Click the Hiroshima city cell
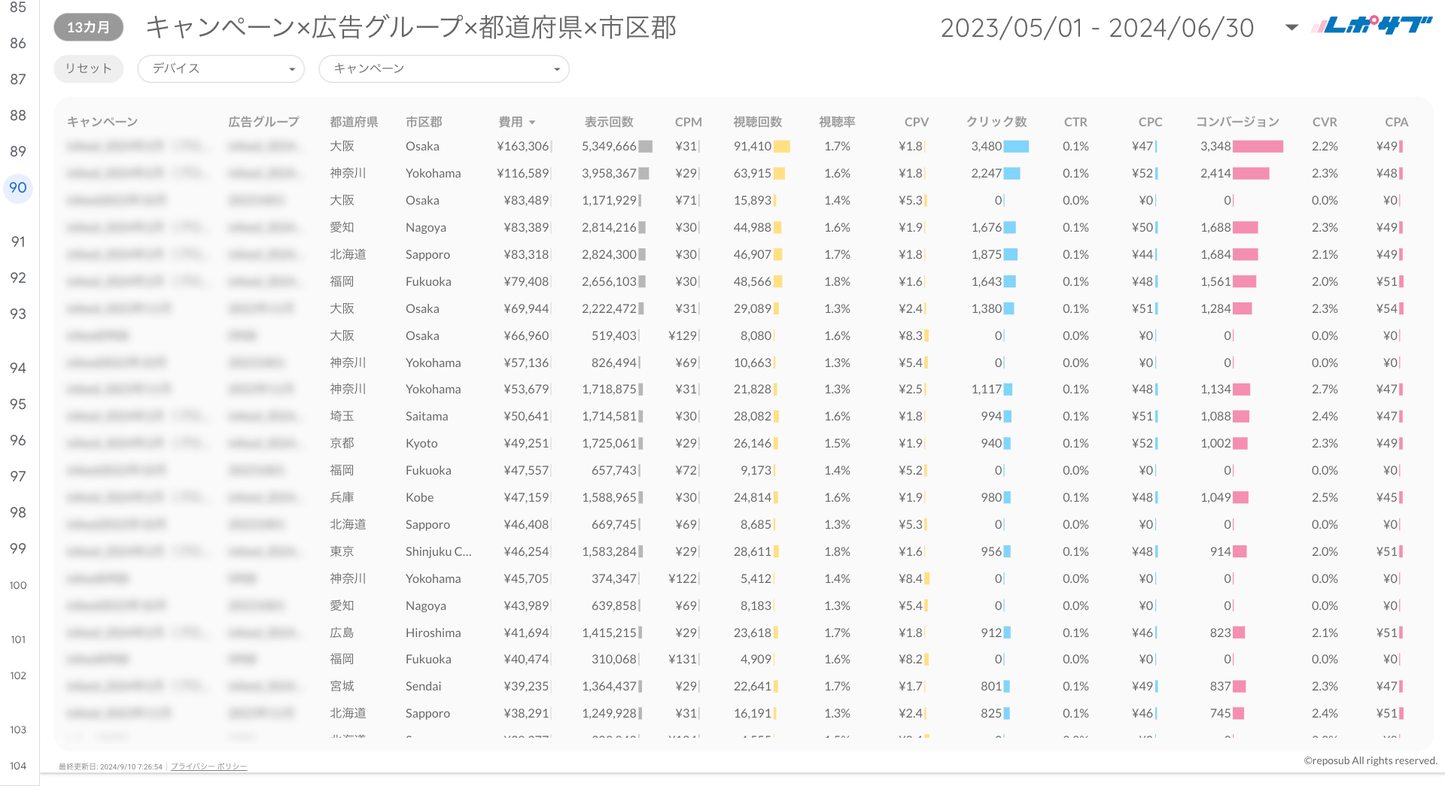The height and width of the screenshot is (786, 1445). coord(433,632)
